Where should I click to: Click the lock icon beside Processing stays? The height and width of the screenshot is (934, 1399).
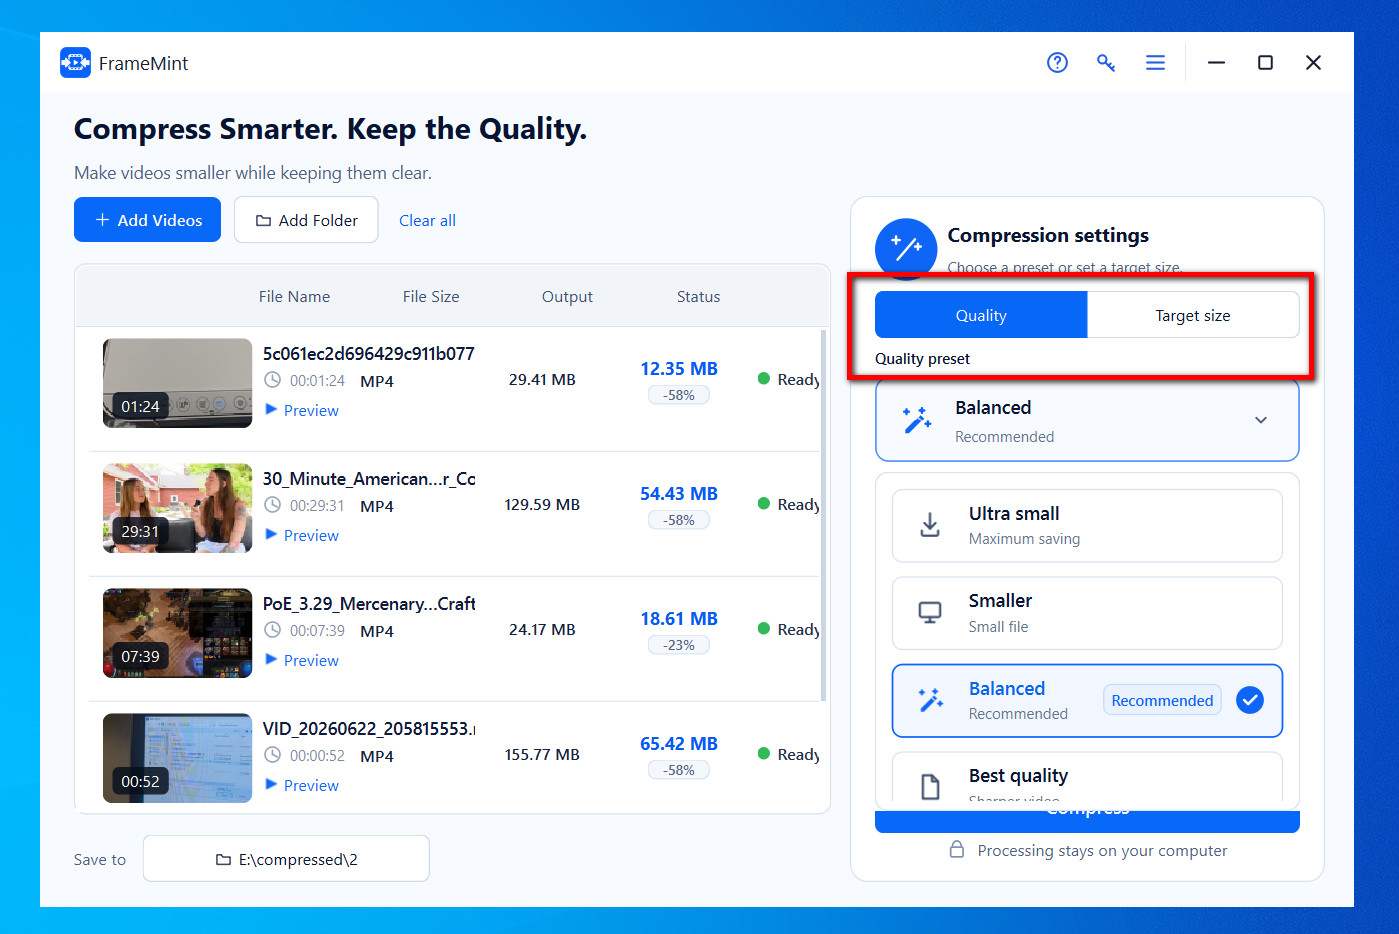[957, 849]
